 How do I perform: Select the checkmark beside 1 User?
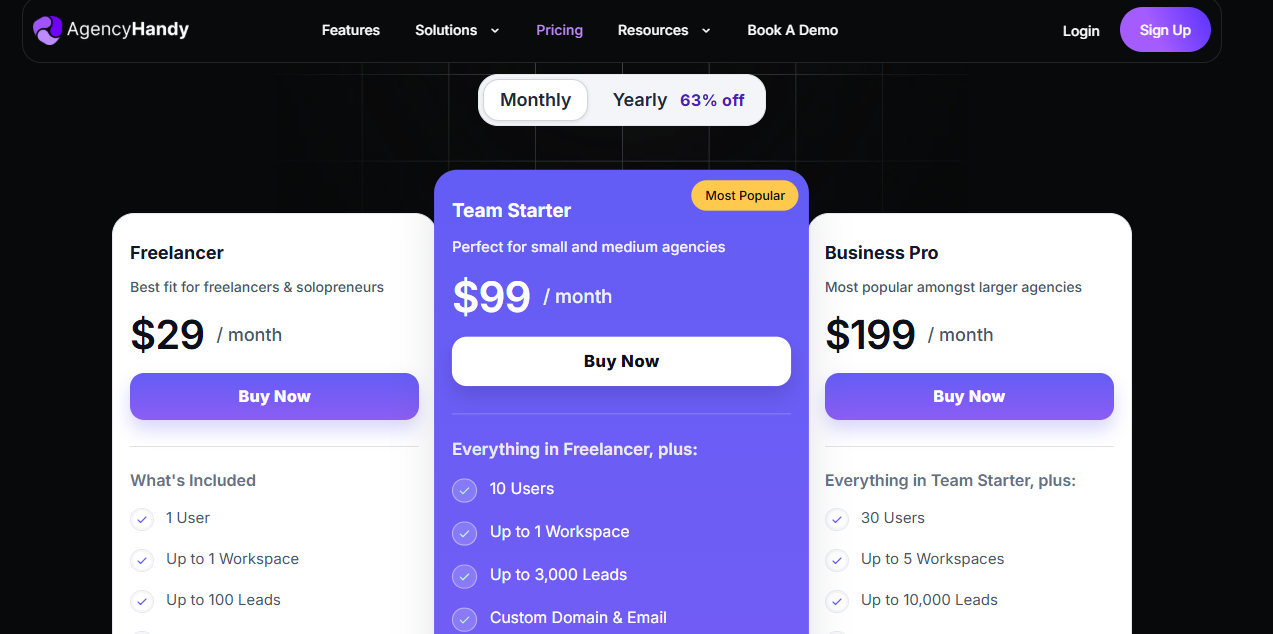(x=141, y=519)
